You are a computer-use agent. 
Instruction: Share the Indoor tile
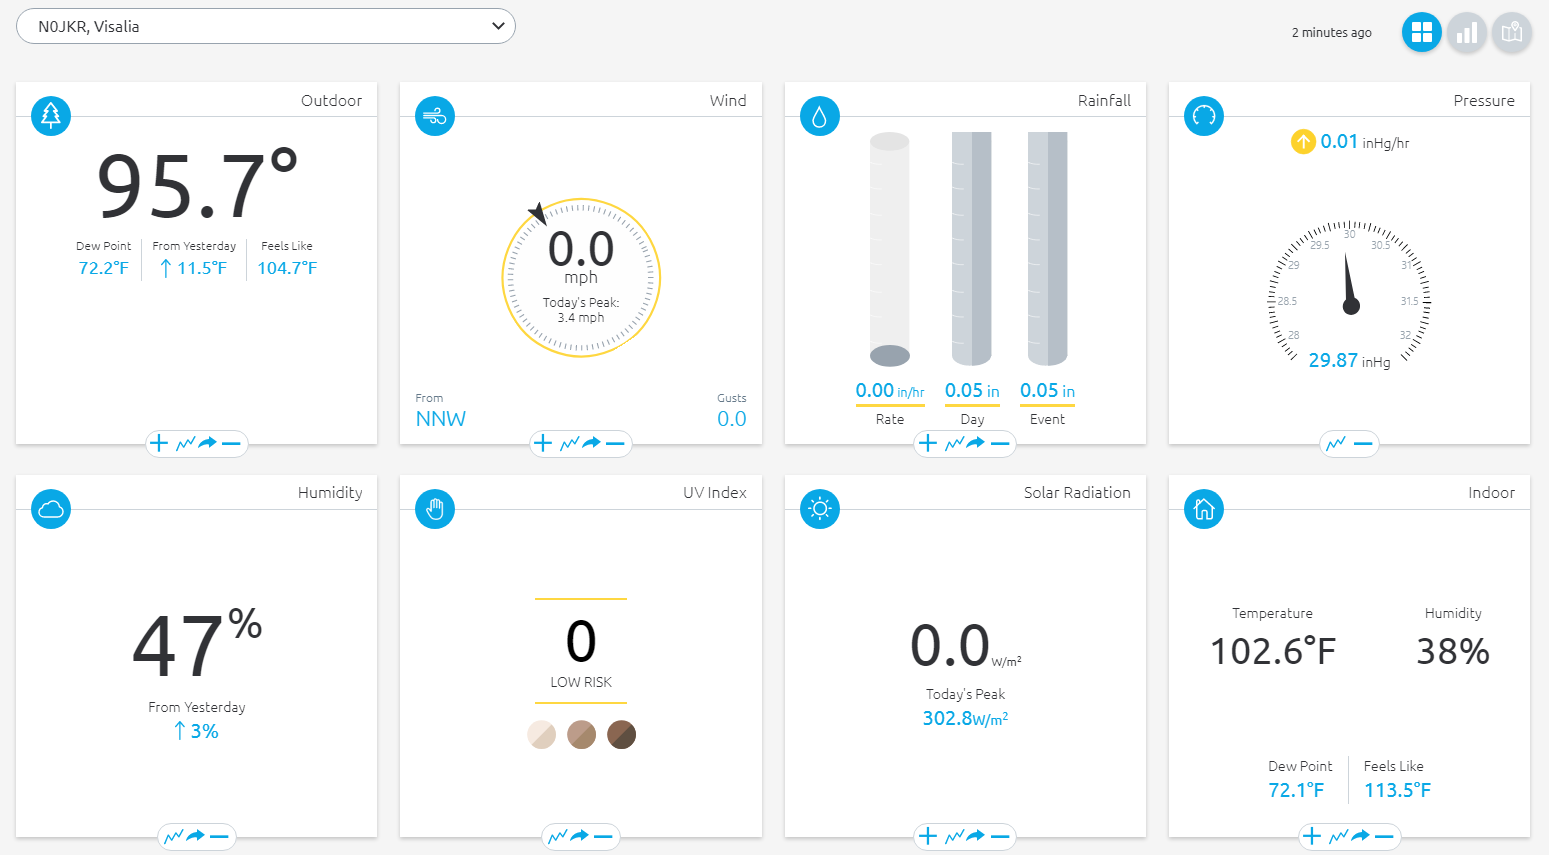pyautogui.click(x=1360, y=836)
